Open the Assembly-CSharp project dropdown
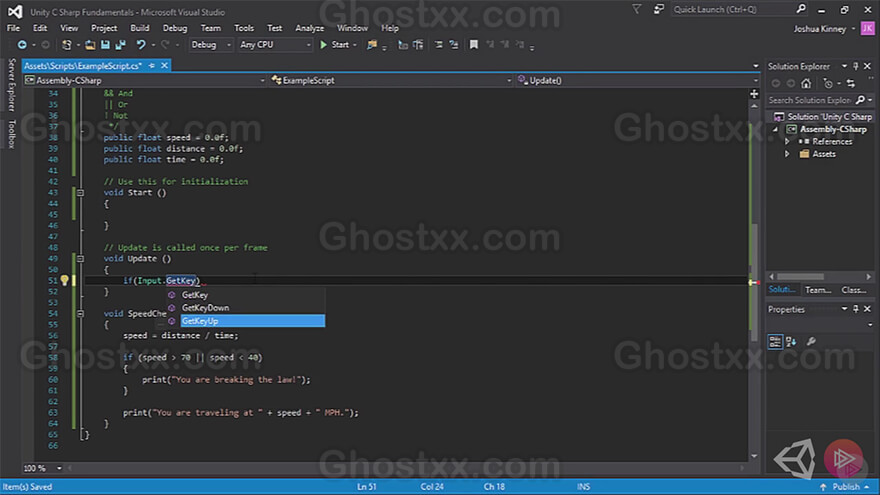The width and height of the screenshot is (880, 495). click(x=145, y=81)
